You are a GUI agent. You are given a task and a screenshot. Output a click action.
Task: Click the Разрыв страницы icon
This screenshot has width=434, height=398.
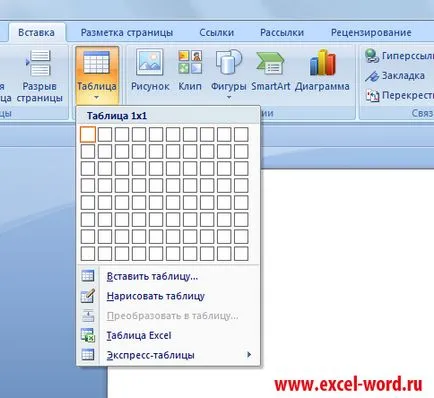(39, 63)
